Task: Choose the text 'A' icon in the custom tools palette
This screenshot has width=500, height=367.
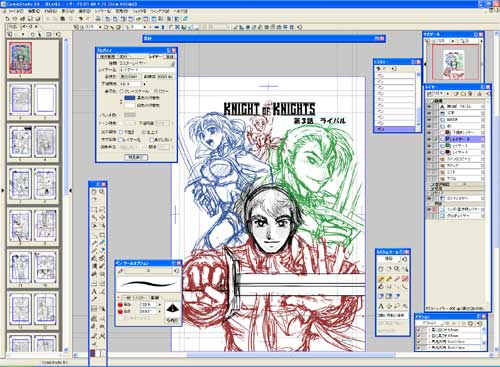Action: (381, 306)
